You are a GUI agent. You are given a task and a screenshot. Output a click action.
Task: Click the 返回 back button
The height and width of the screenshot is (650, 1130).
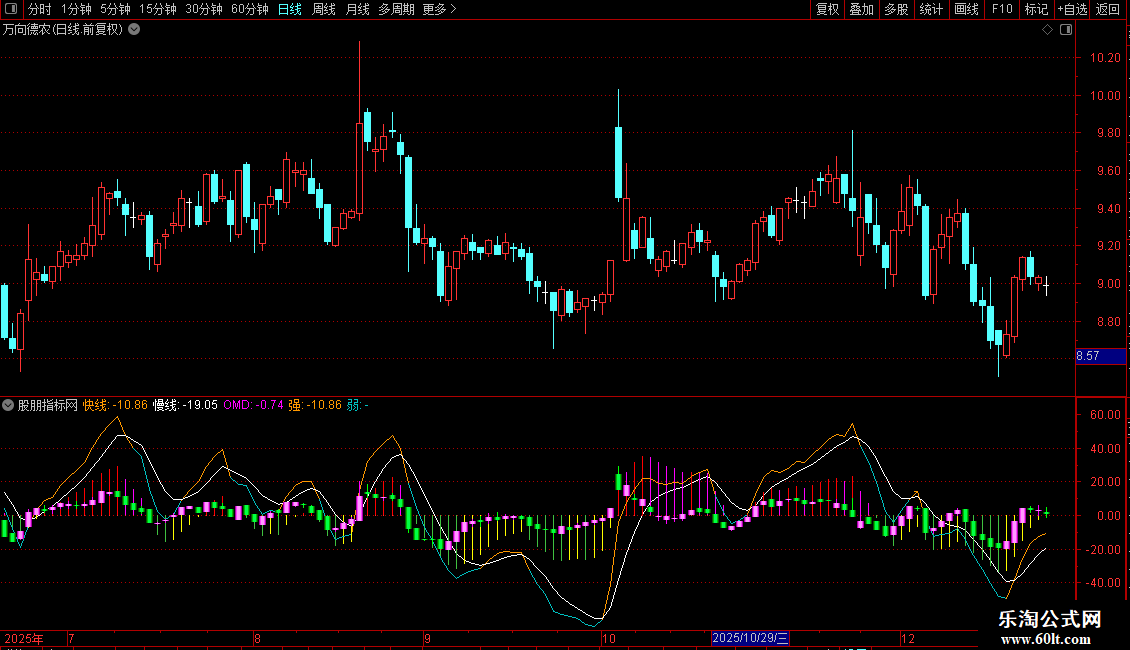tap(1108, 9)
